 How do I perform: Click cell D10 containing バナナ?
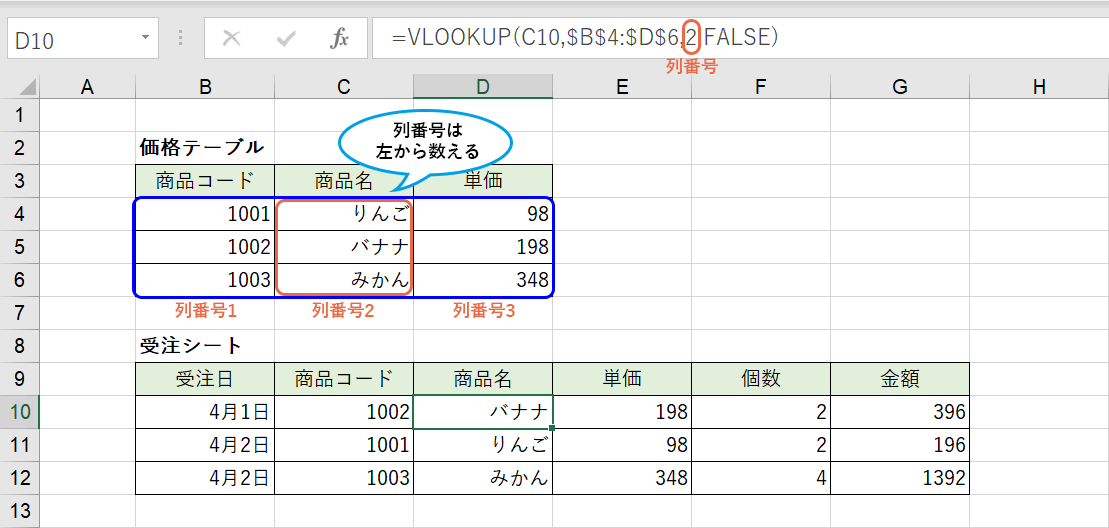483,412
